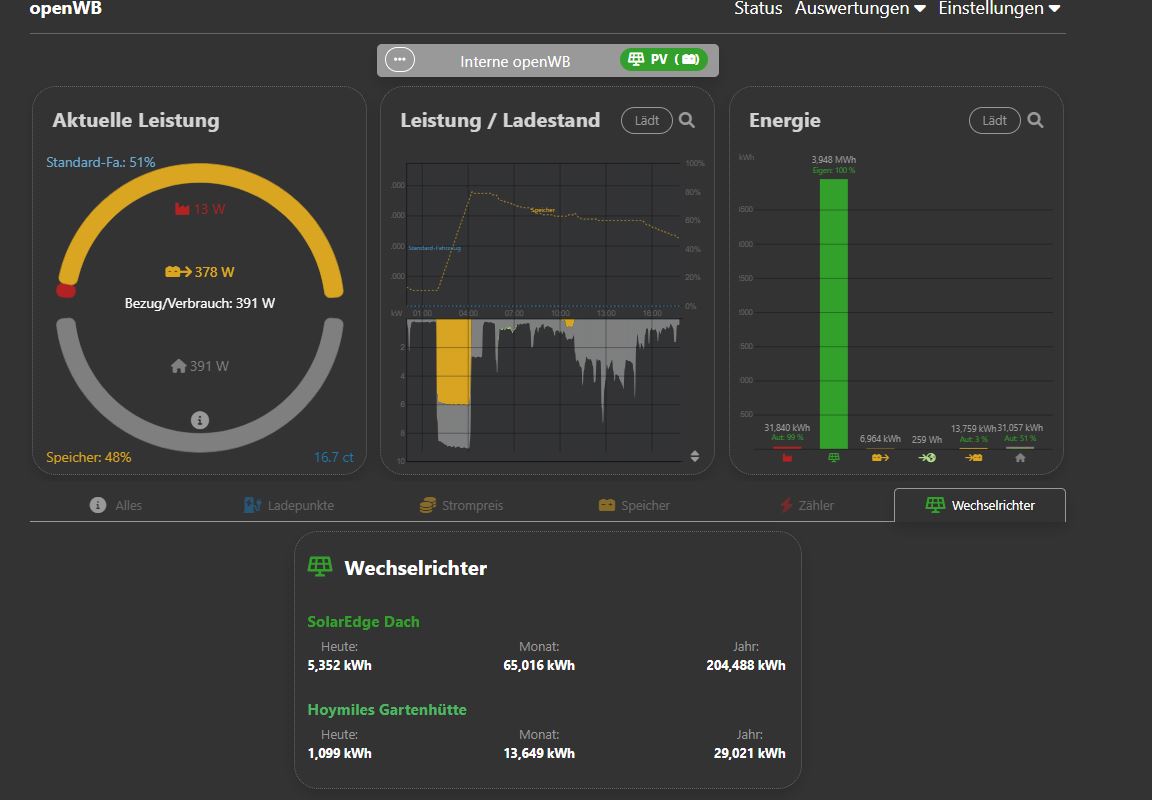Click the SolarEdge Dach inverter heading
This screenshot has height=800, width=1152.
coord(363,622)
